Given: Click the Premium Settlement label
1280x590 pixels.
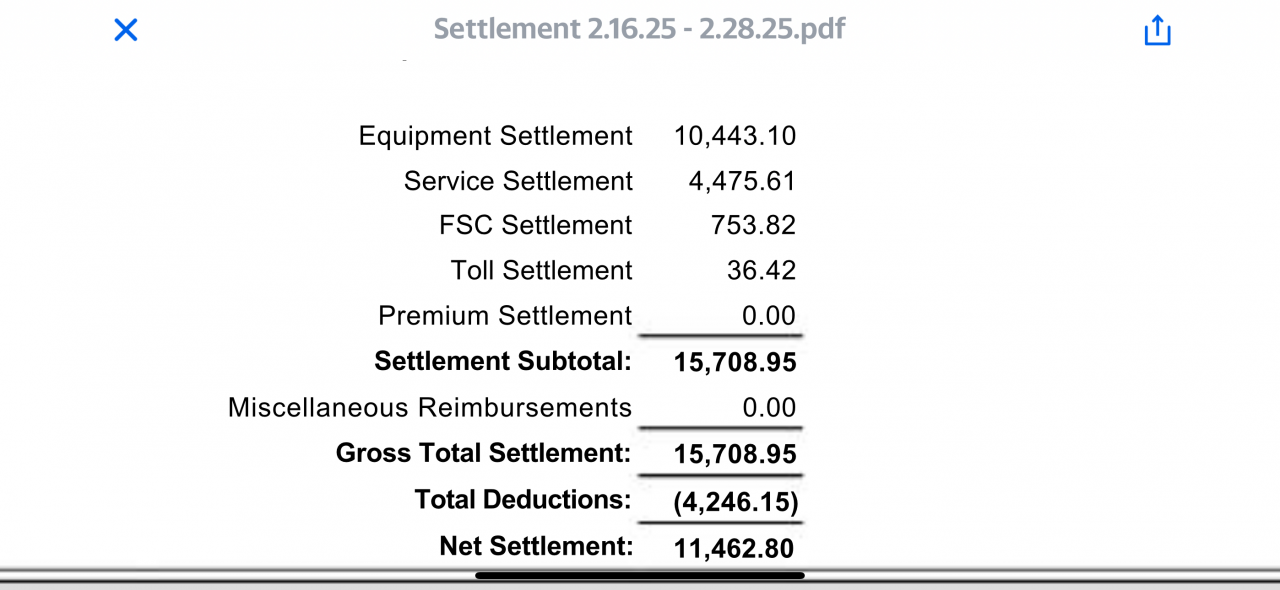Looking at the screenshot, I should point(505,316).
